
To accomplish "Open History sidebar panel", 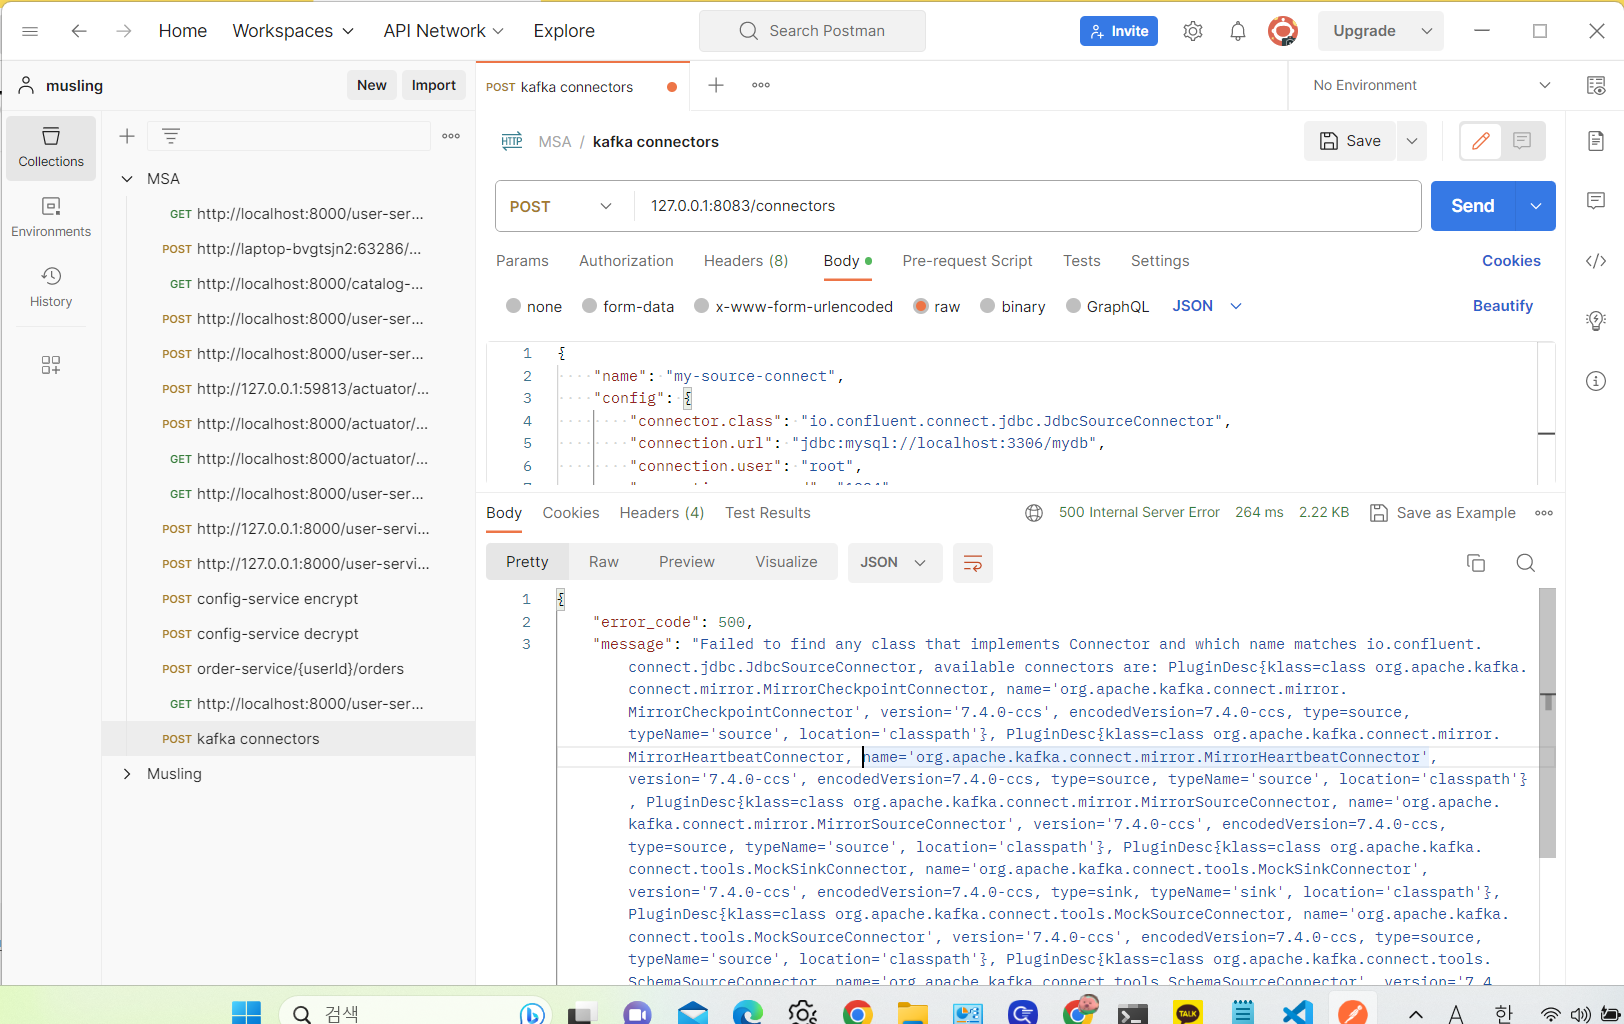I will [51, 287].
